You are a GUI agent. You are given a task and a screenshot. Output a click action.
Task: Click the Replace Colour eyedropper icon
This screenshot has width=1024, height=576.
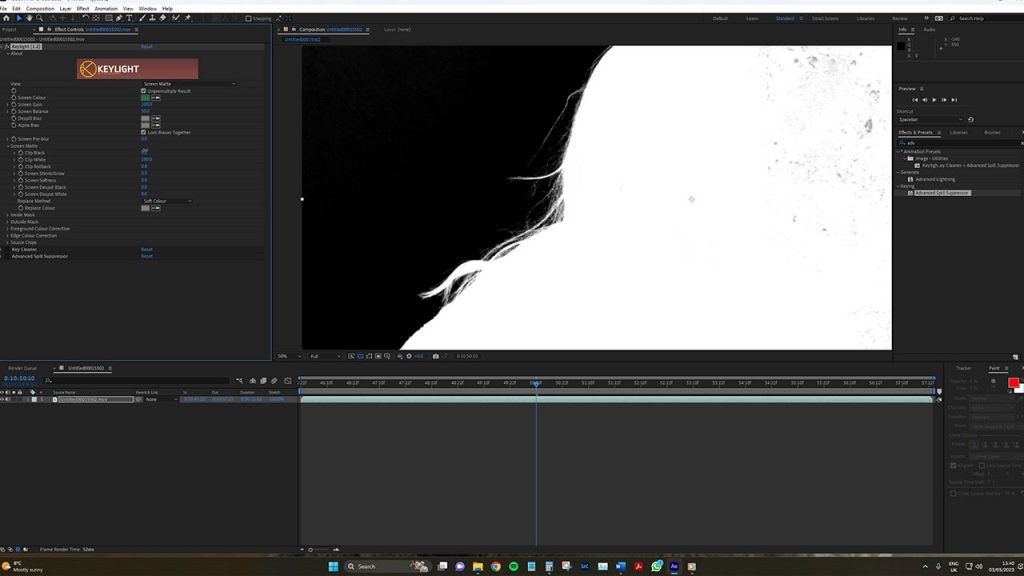tap(156, 208)
